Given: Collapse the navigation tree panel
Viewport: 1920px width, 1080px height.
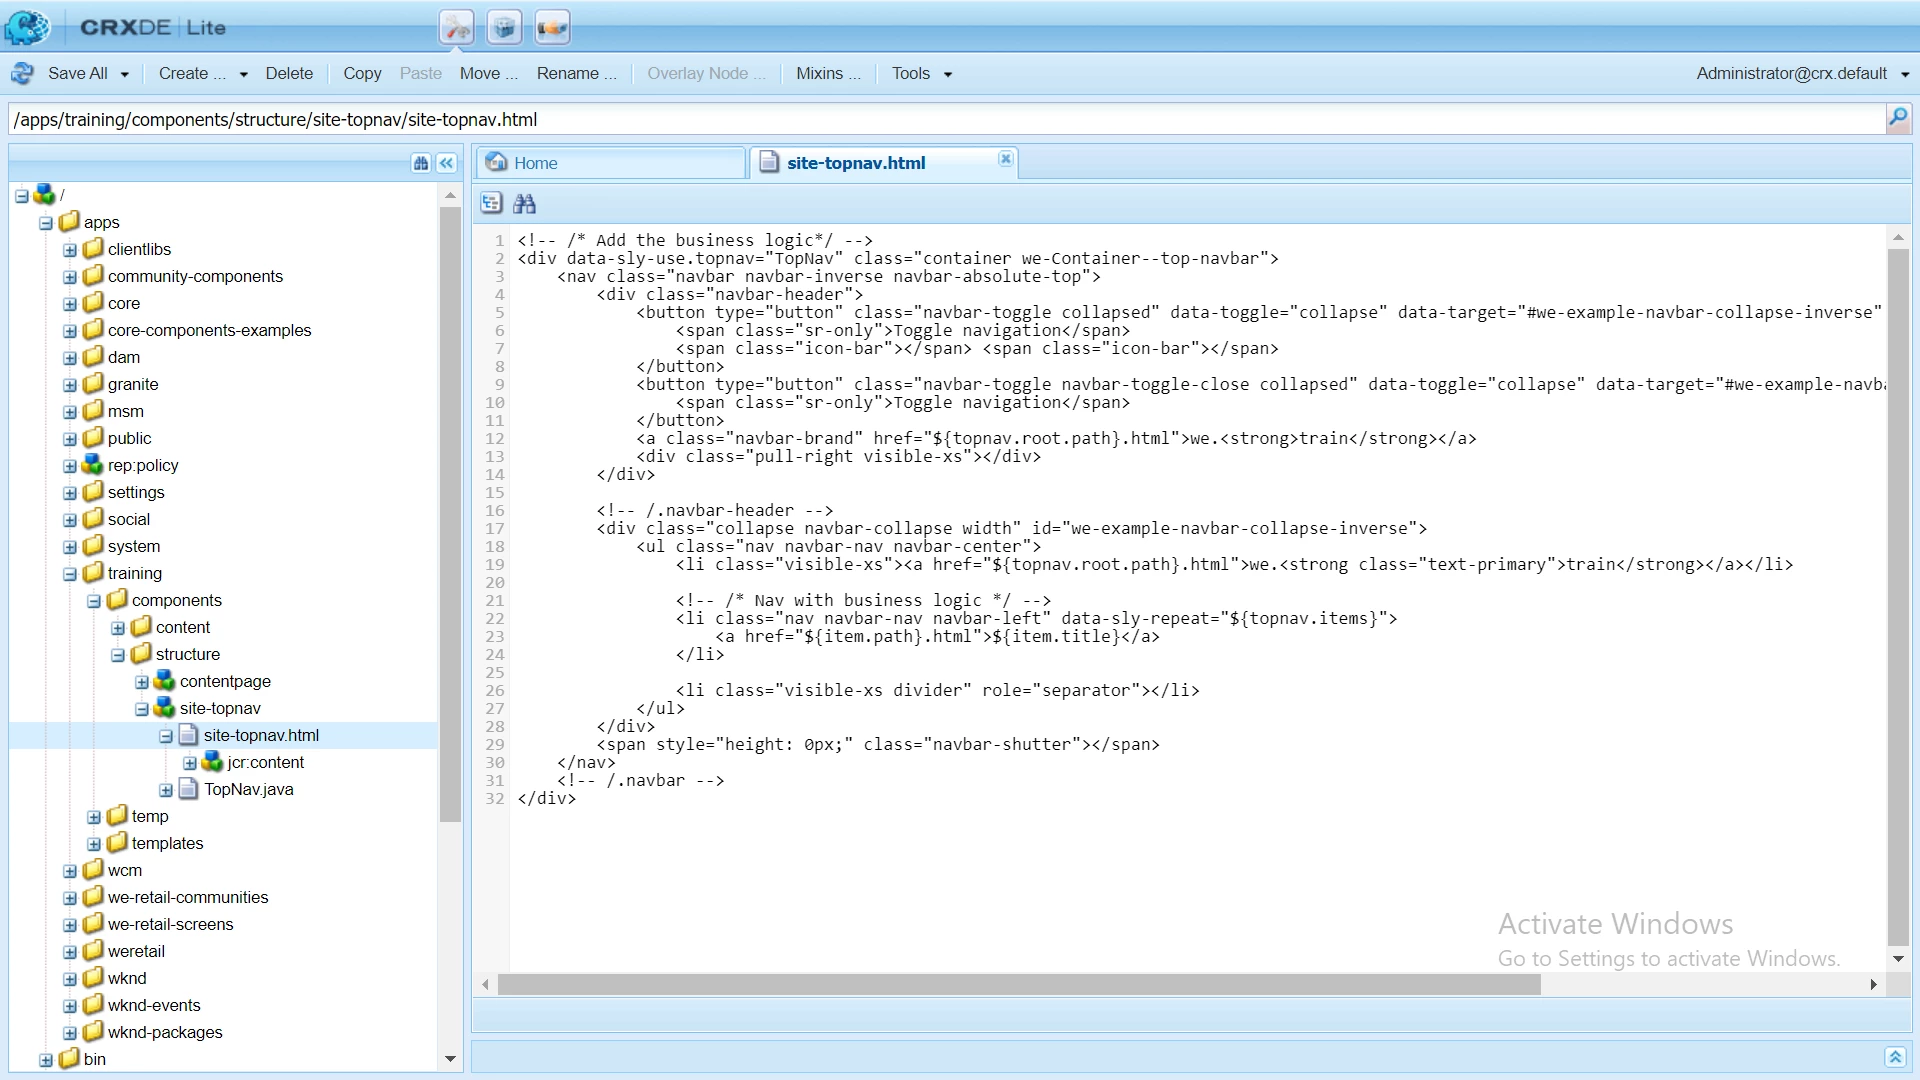Looking at the screenshot, I should (x=447, y=163).
